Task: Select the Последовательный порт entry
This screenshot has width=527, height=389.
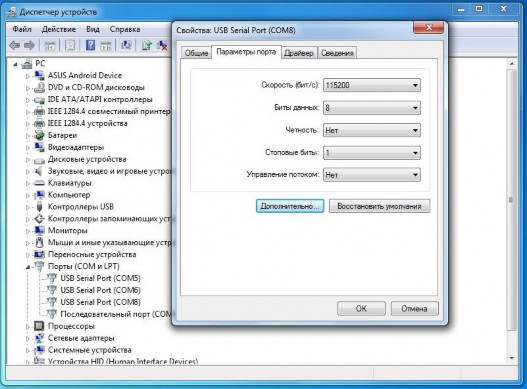Action: pos(116,314)
